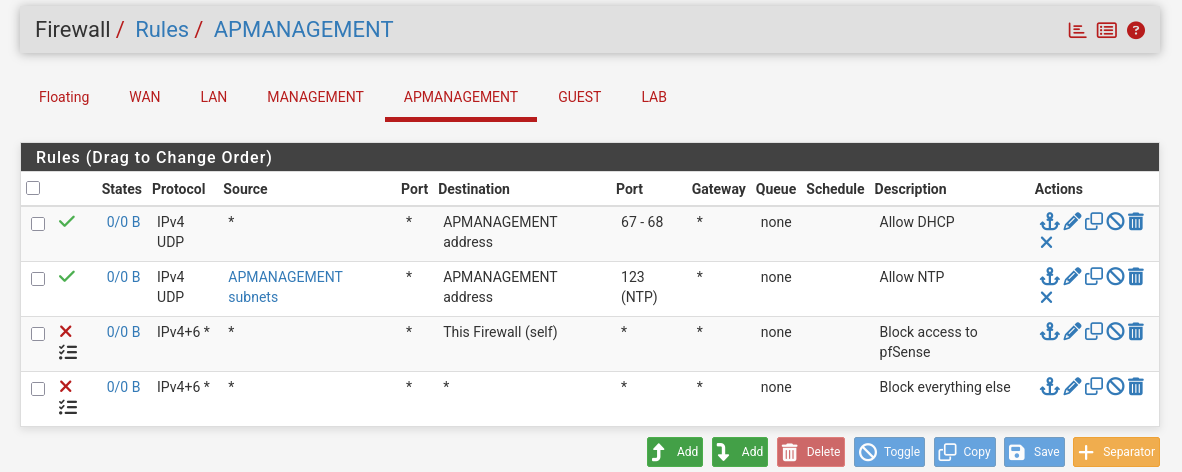Disable the Block access to pfSense rule

pyautogui.click(x=1116, y=332)
